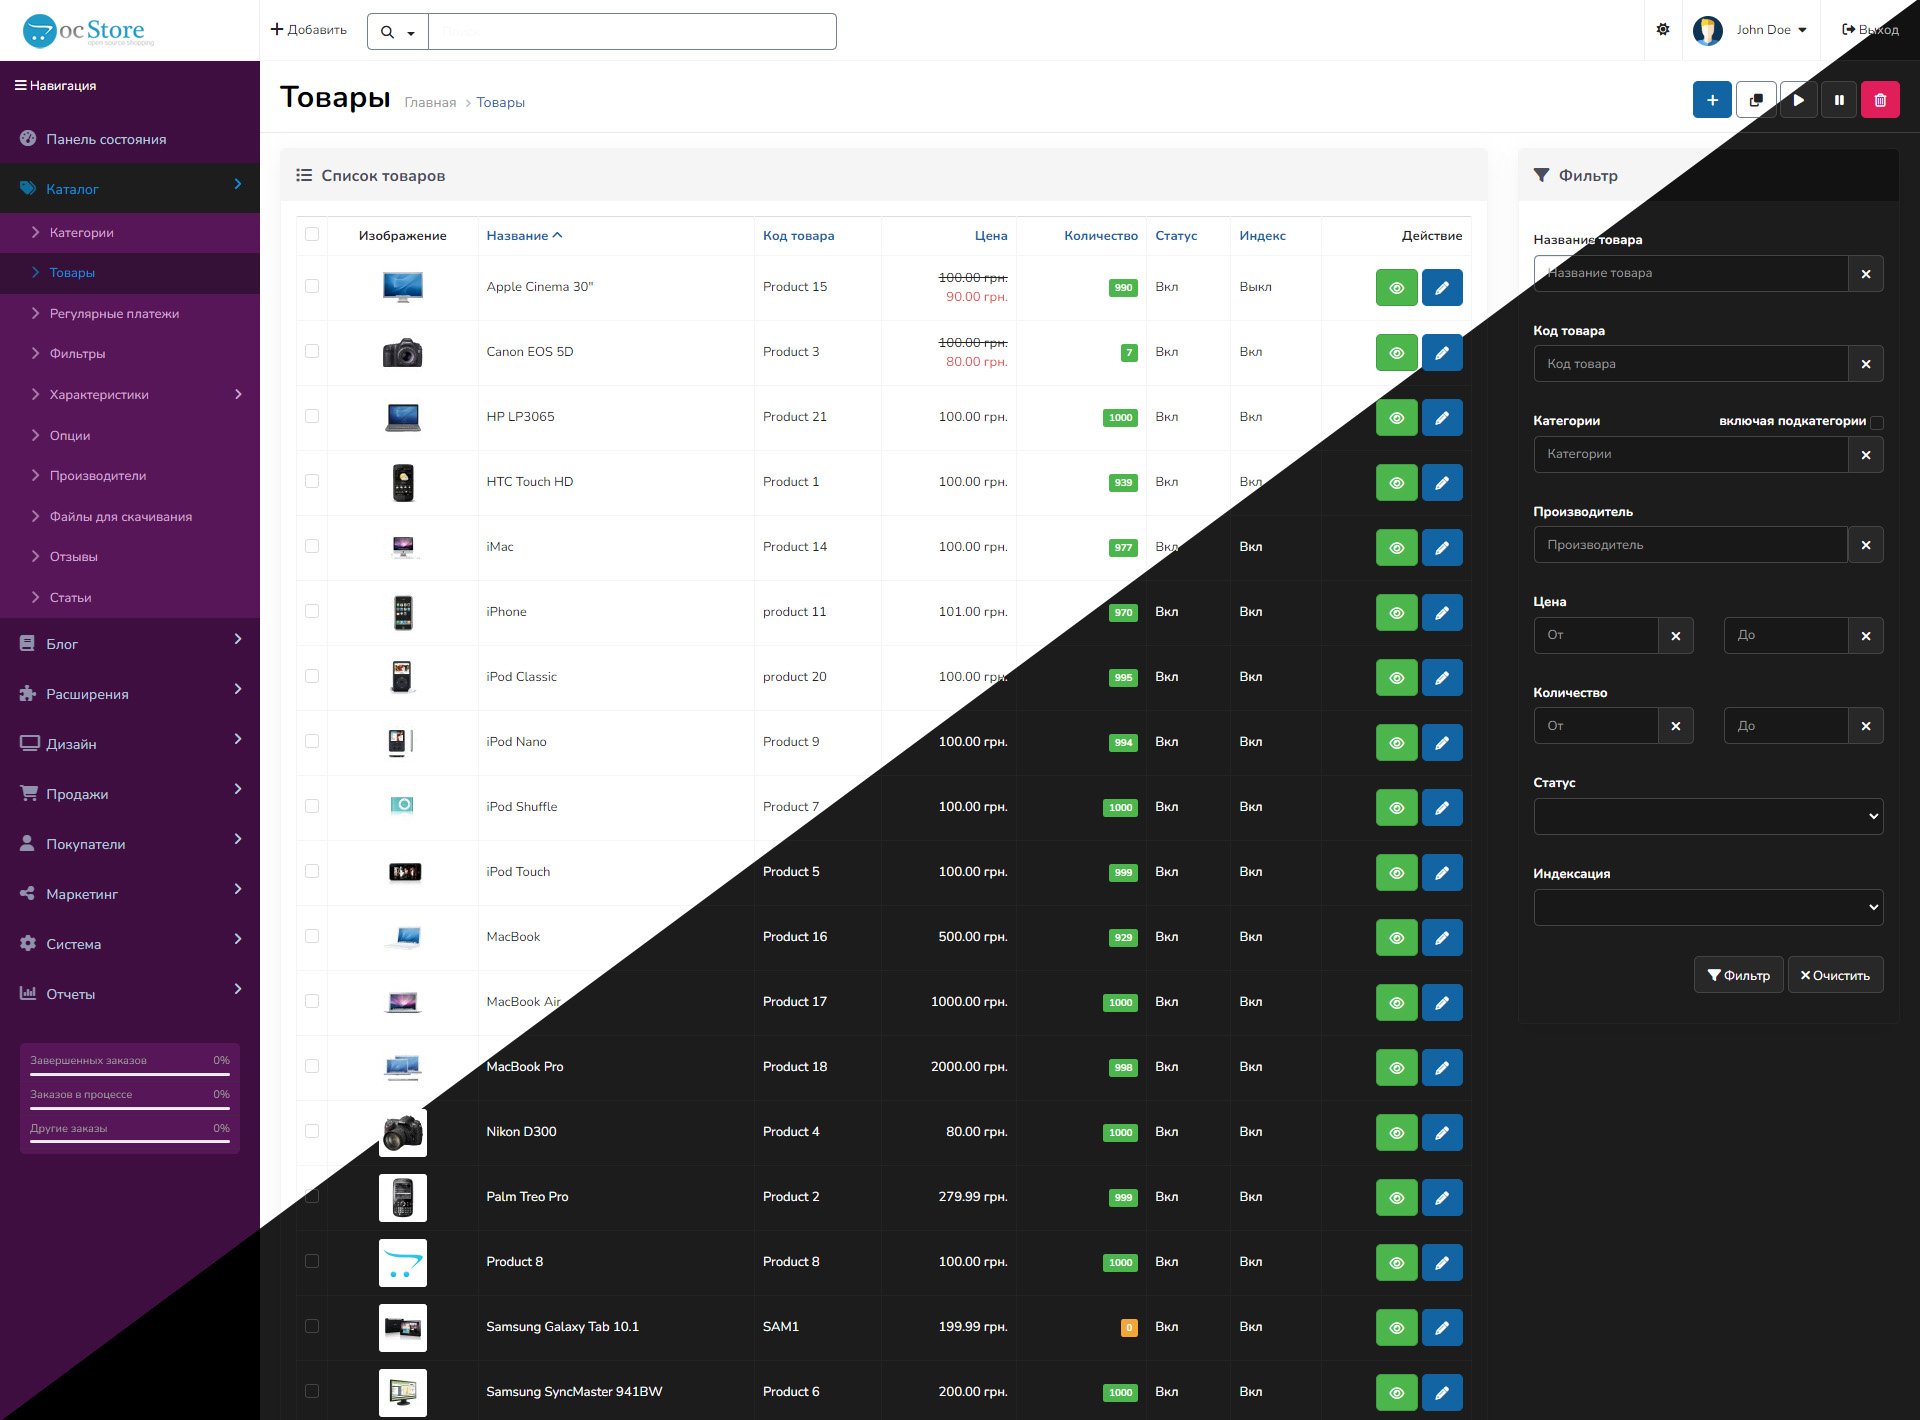Screen dimensions: 1920x1420
Task: Open Производители in the sidebar
Action: point(130,475)
